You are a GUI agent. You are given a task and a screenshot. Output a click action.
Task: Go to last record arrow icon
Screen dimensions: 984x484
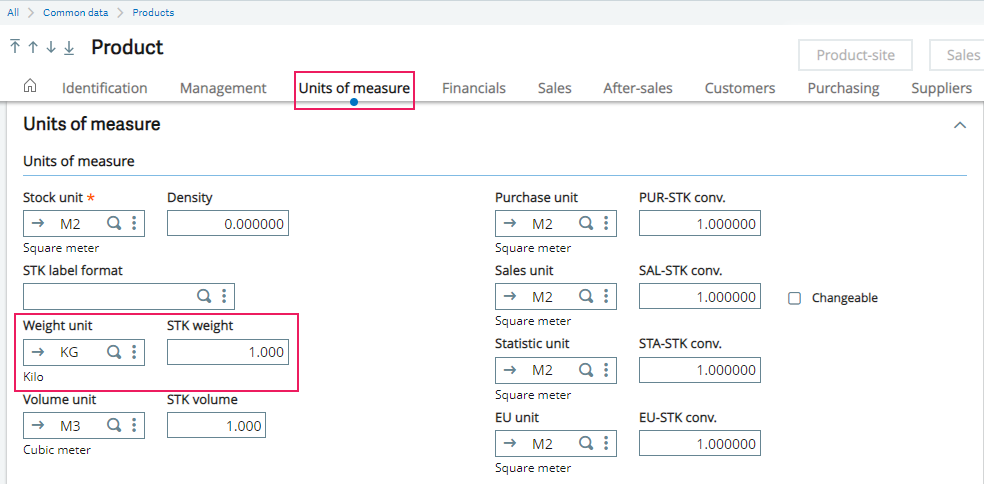tap(69, 47)
